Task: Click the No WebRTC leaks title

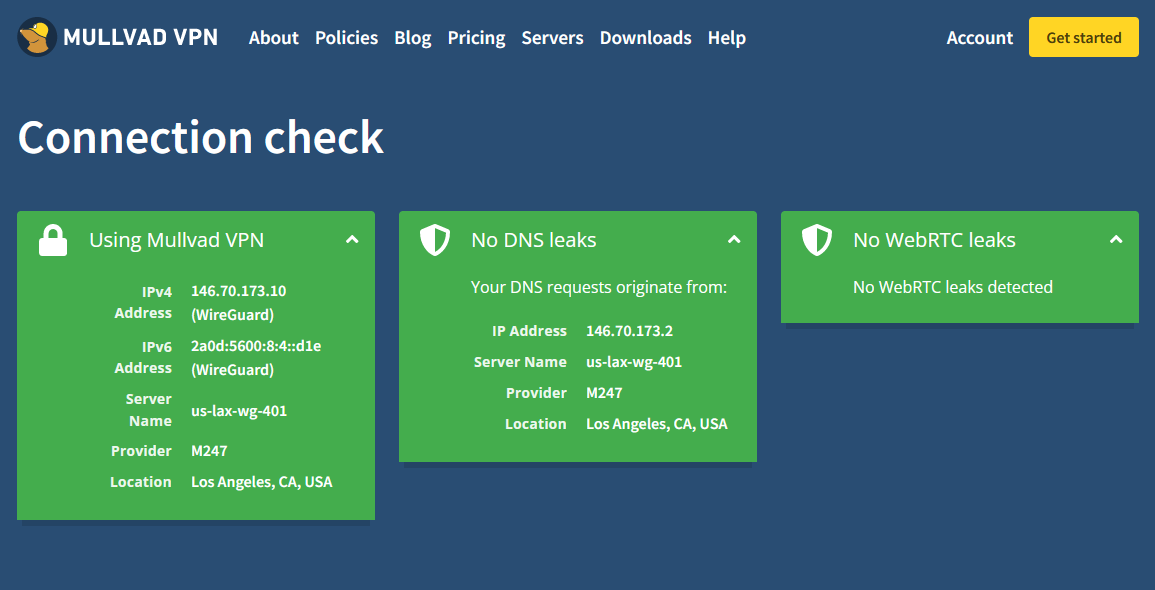Action: point(934,240)
